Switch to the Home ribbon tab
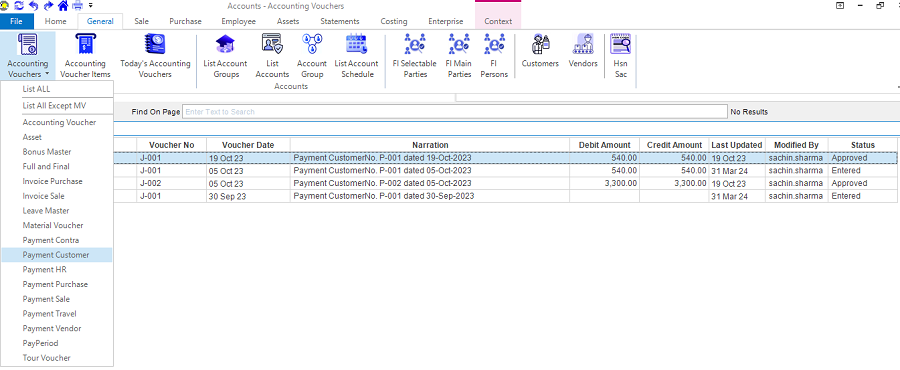Image resolution: width=900 pixels, height=370 pixels. pos(56,21)
